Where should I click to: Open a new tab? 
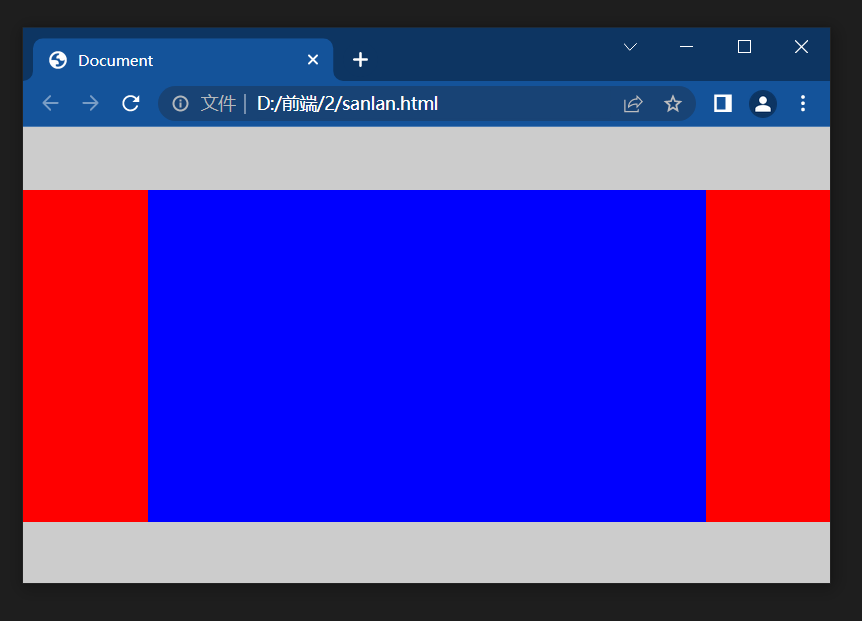click(x=360, y=59)
